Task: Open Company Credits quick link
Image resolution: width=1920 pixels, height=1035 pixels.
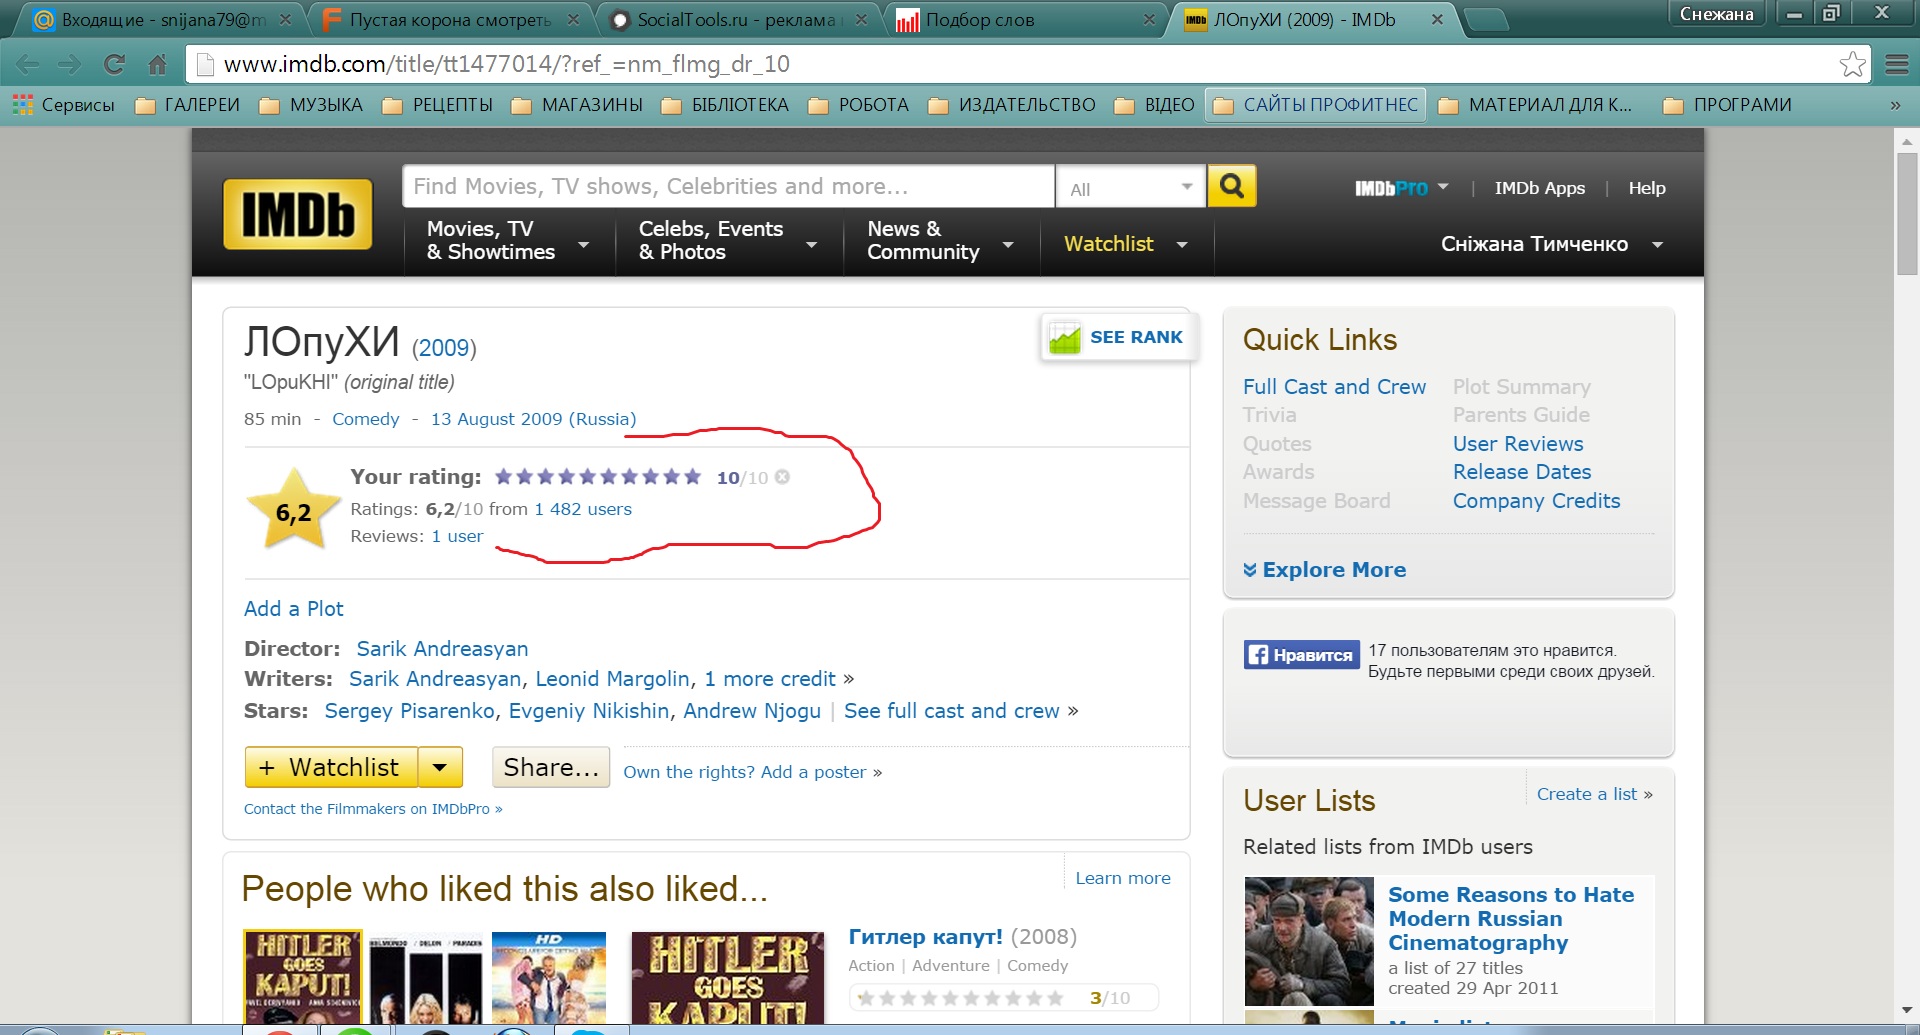Action: click(x=1536, y=501)
